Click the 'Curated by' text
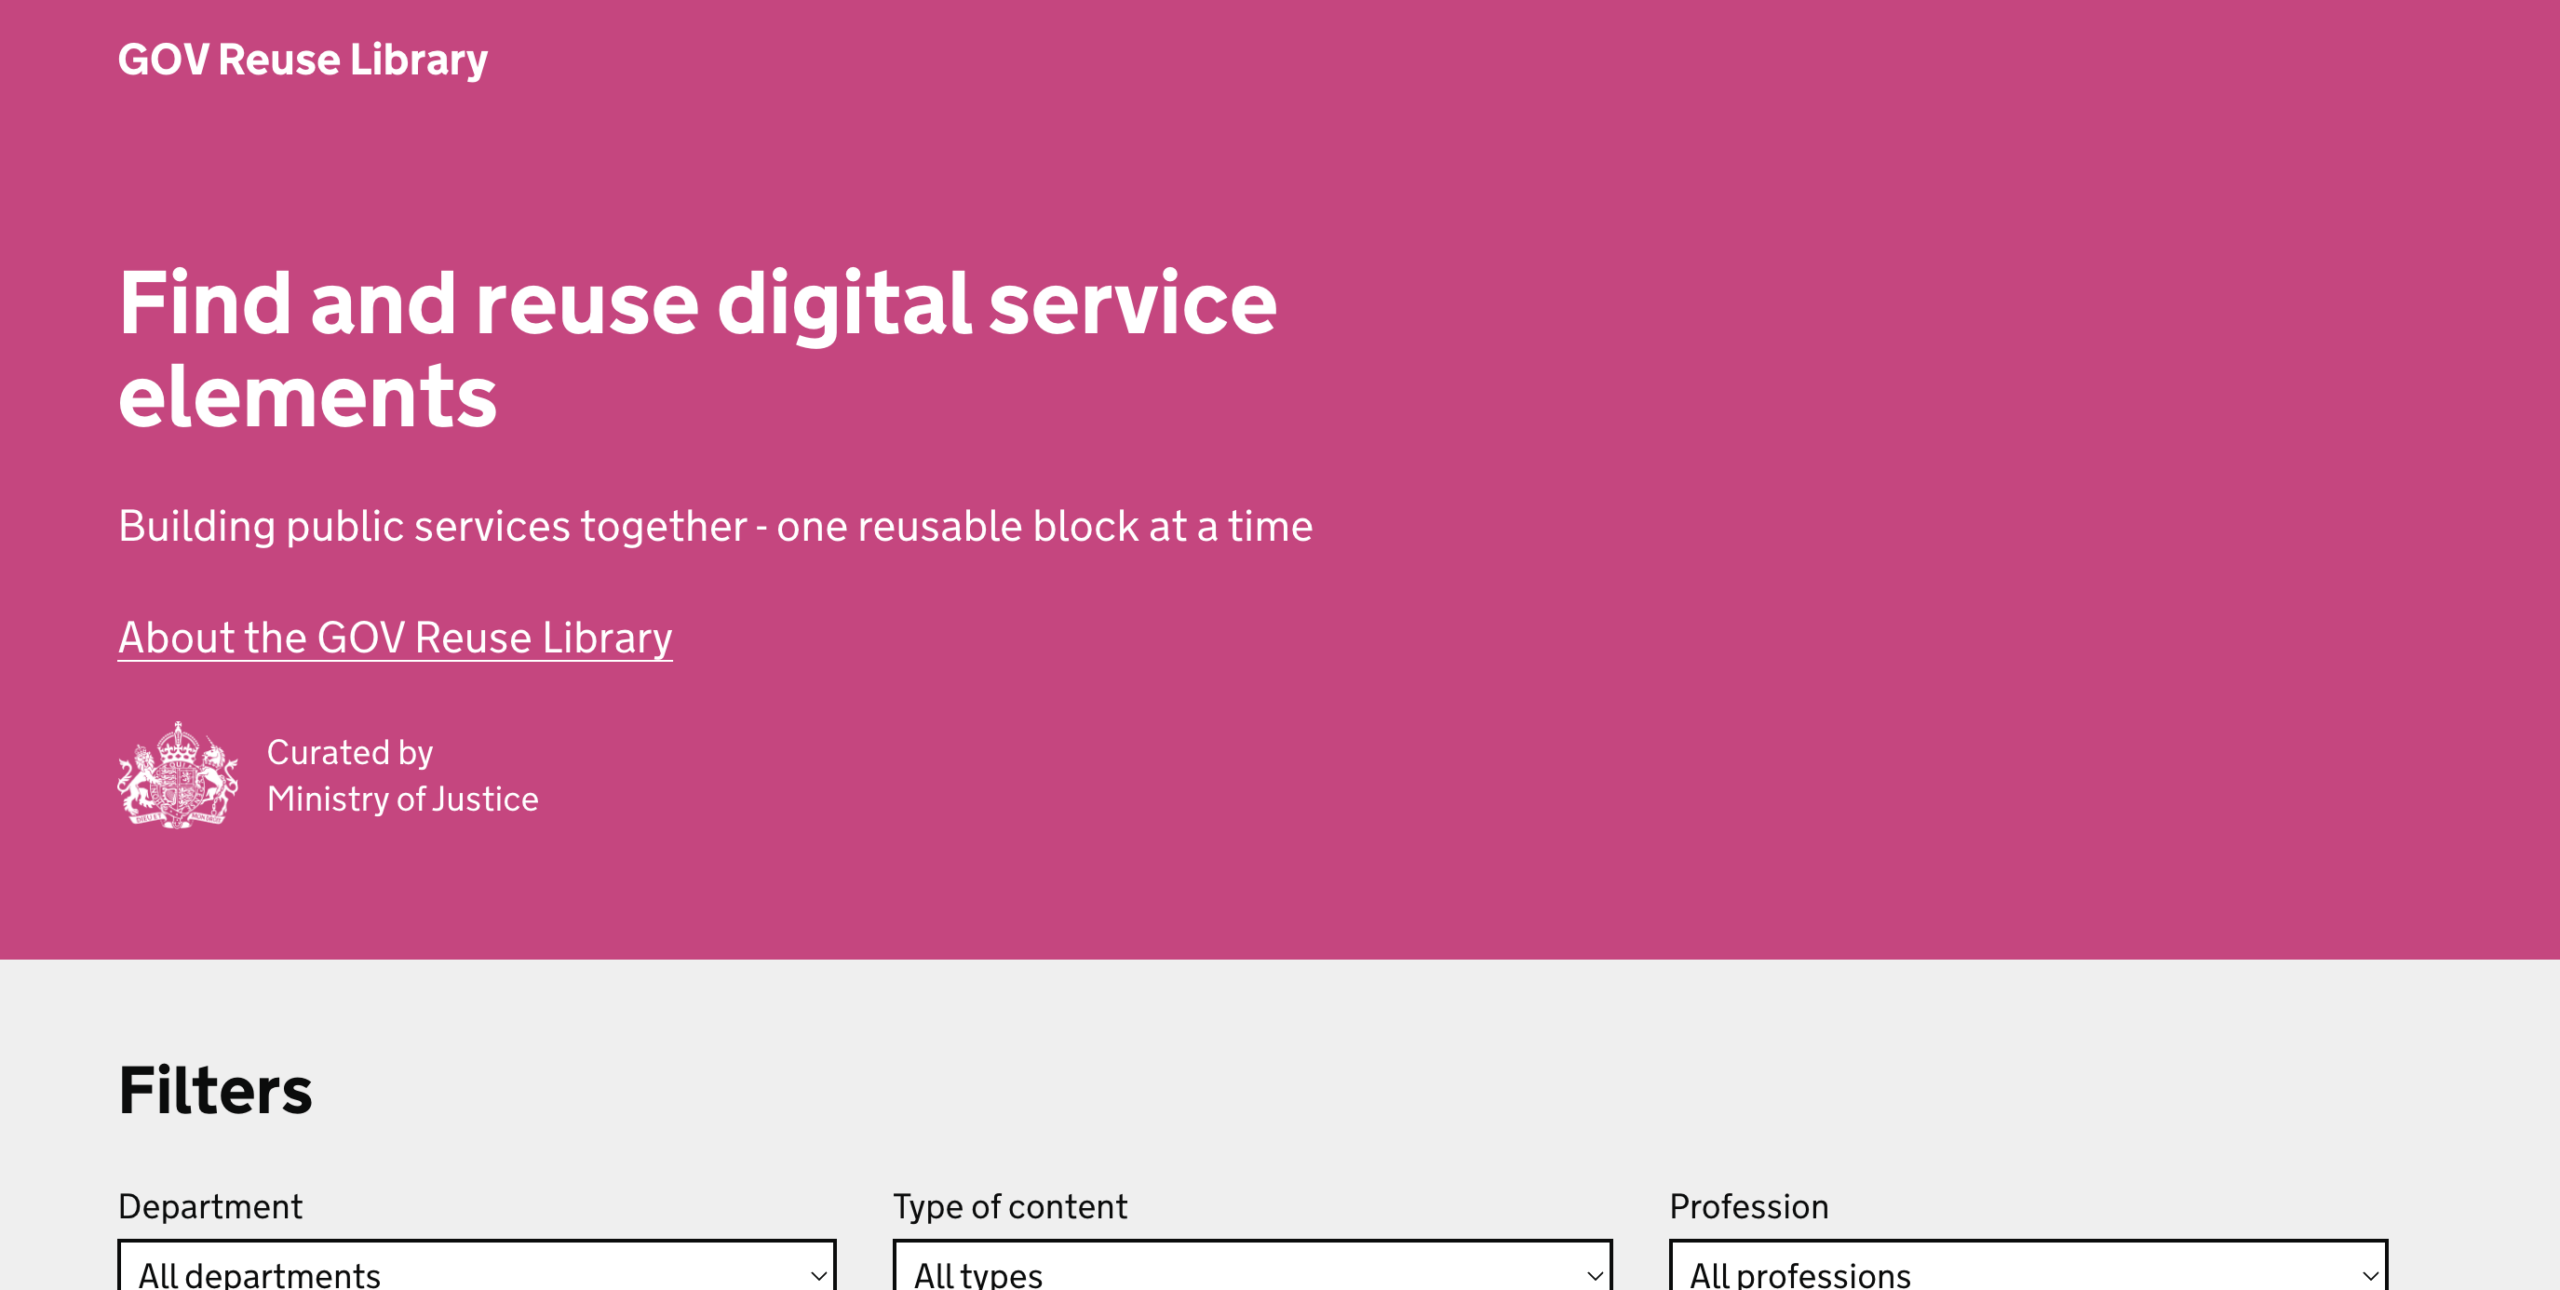Image resolution: width=2560 pixels, height=1290 pixels. coord(350,752)
